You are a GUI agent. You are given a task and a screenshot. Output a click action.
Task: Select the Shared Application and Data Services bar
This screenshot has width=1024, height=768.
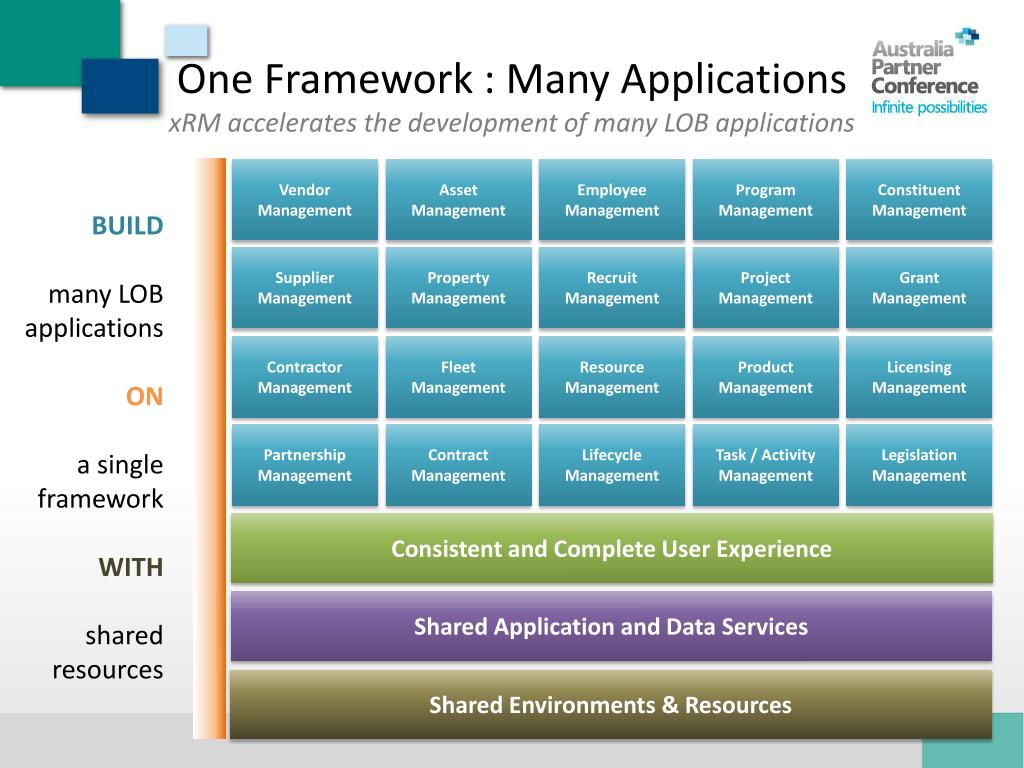pos(612,626)
